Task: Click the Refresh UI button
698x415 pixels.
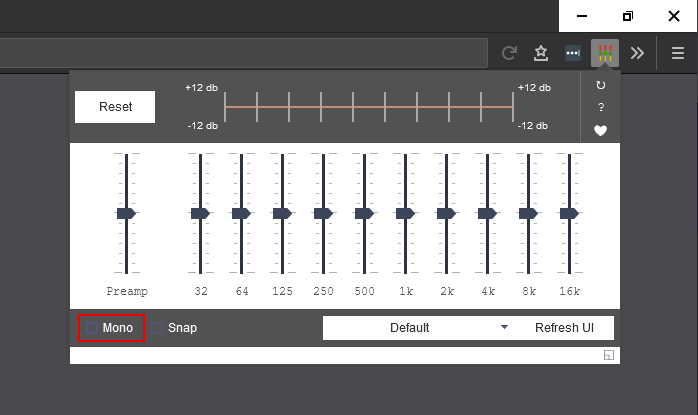Action: (x=564, y=328)
